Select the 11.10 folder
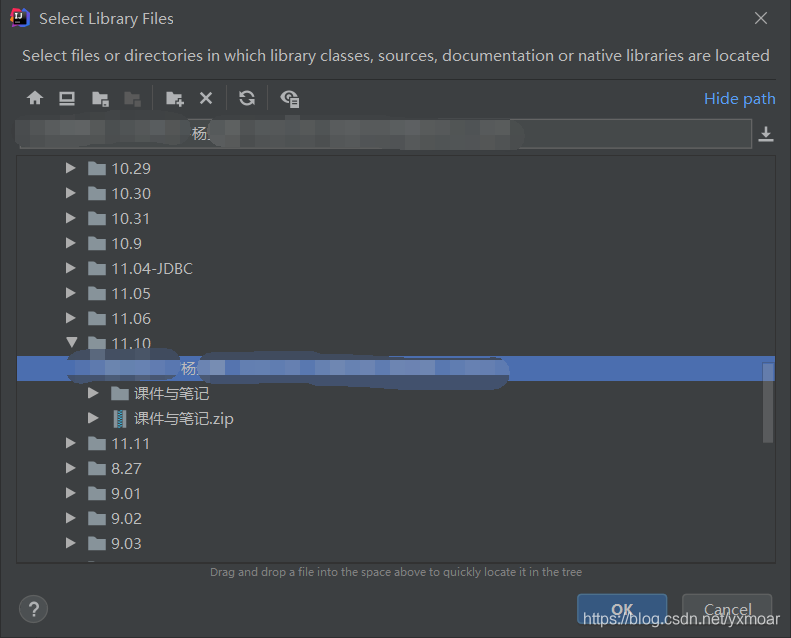Viewport: 791px width, 638px height. pyautogui.click(x=119, y=343)
